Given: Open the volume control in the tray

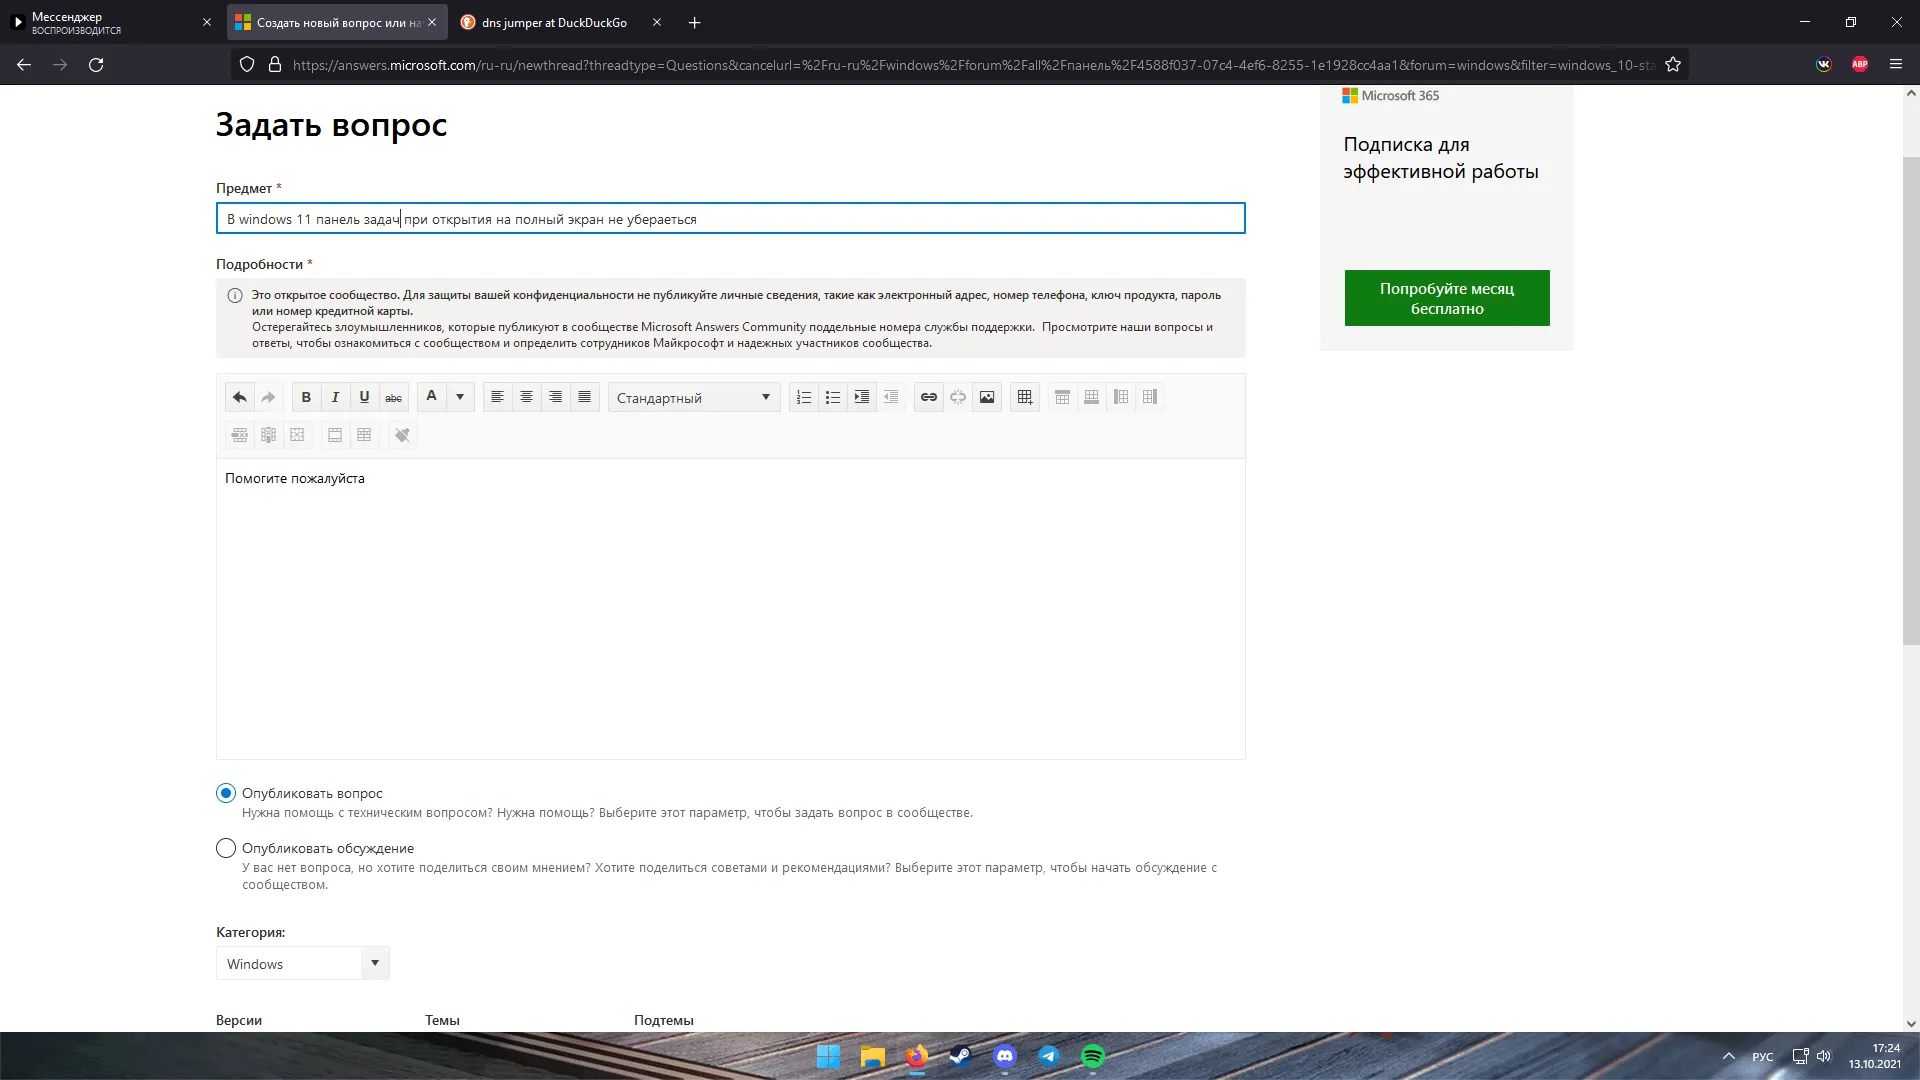Looking at the screenshot, I should (1824, 1056).
